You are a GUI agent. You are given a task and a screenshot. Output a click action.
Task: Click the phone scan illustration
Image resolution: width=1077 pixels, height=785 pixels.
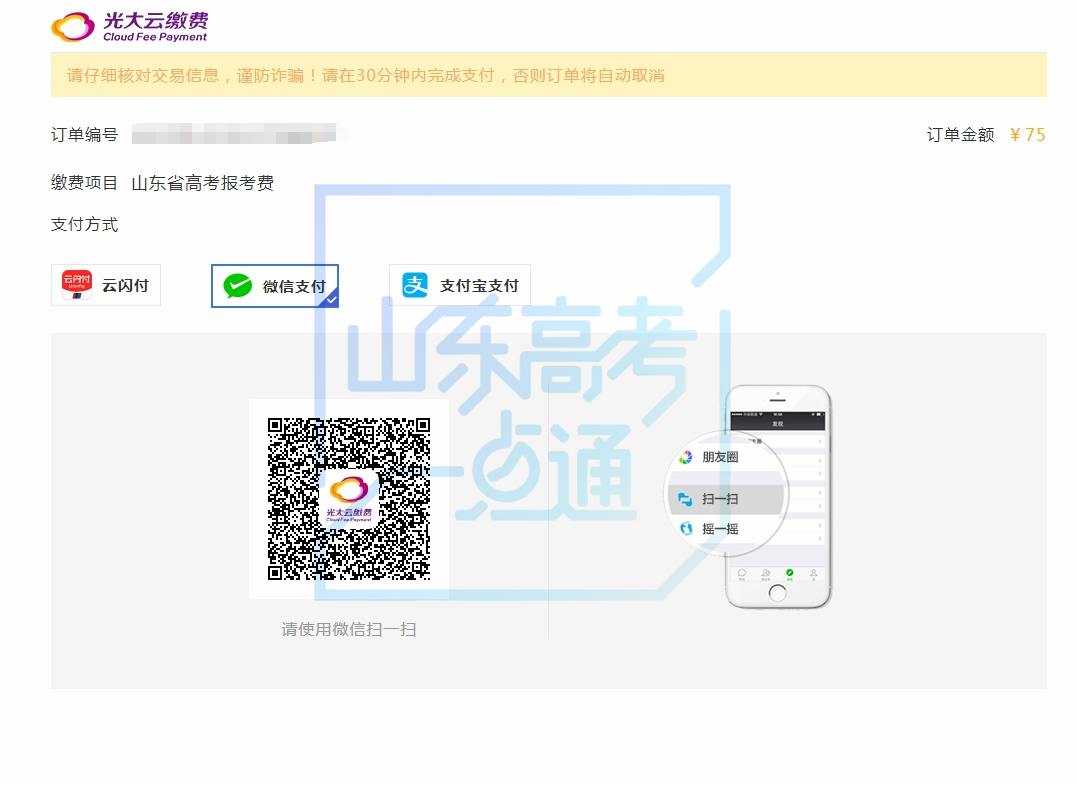tap(749, 497)
